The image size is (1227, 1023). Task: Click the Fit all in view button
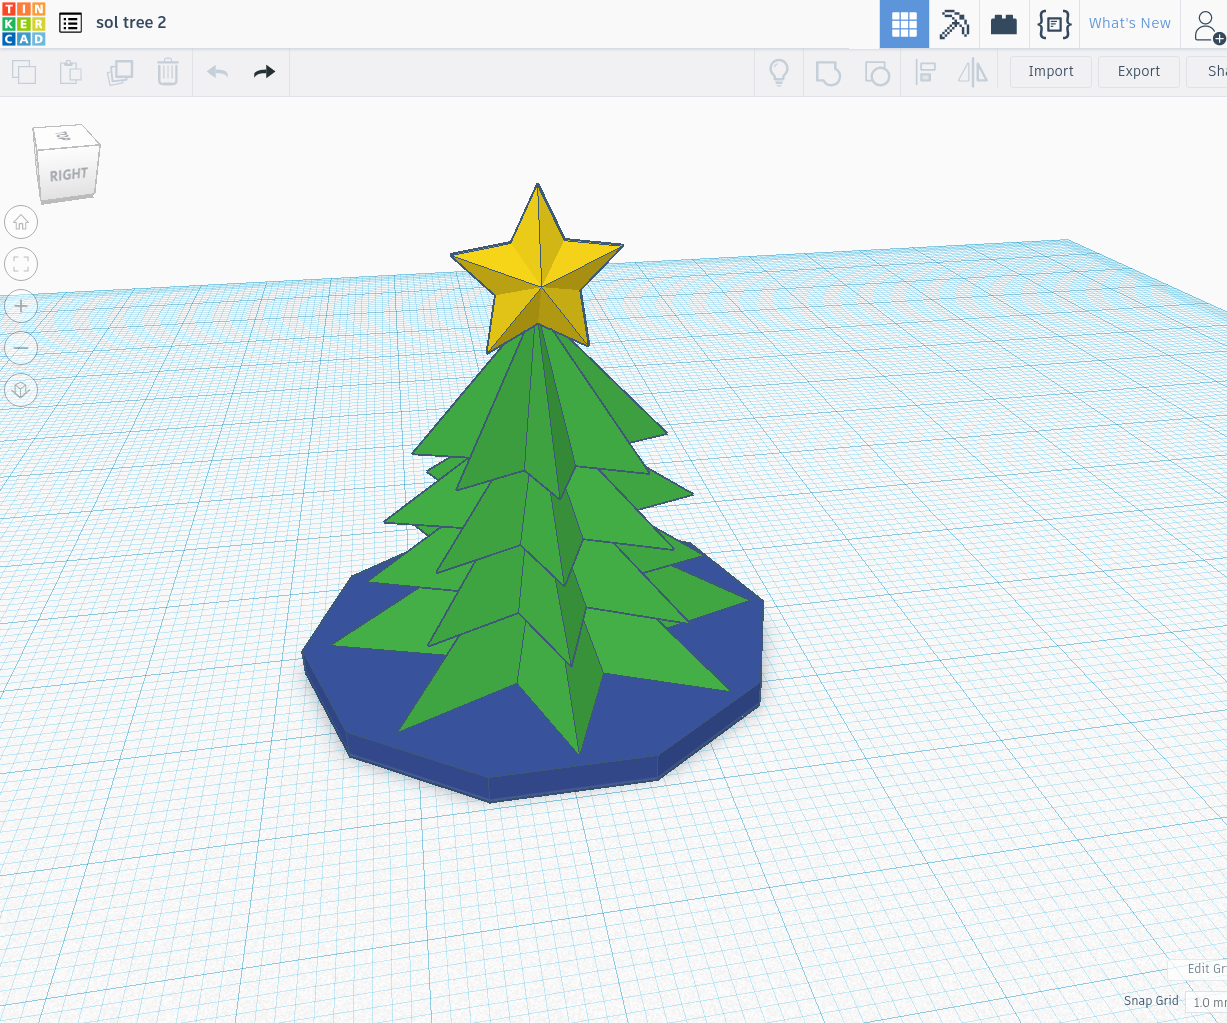pos(21,264)
